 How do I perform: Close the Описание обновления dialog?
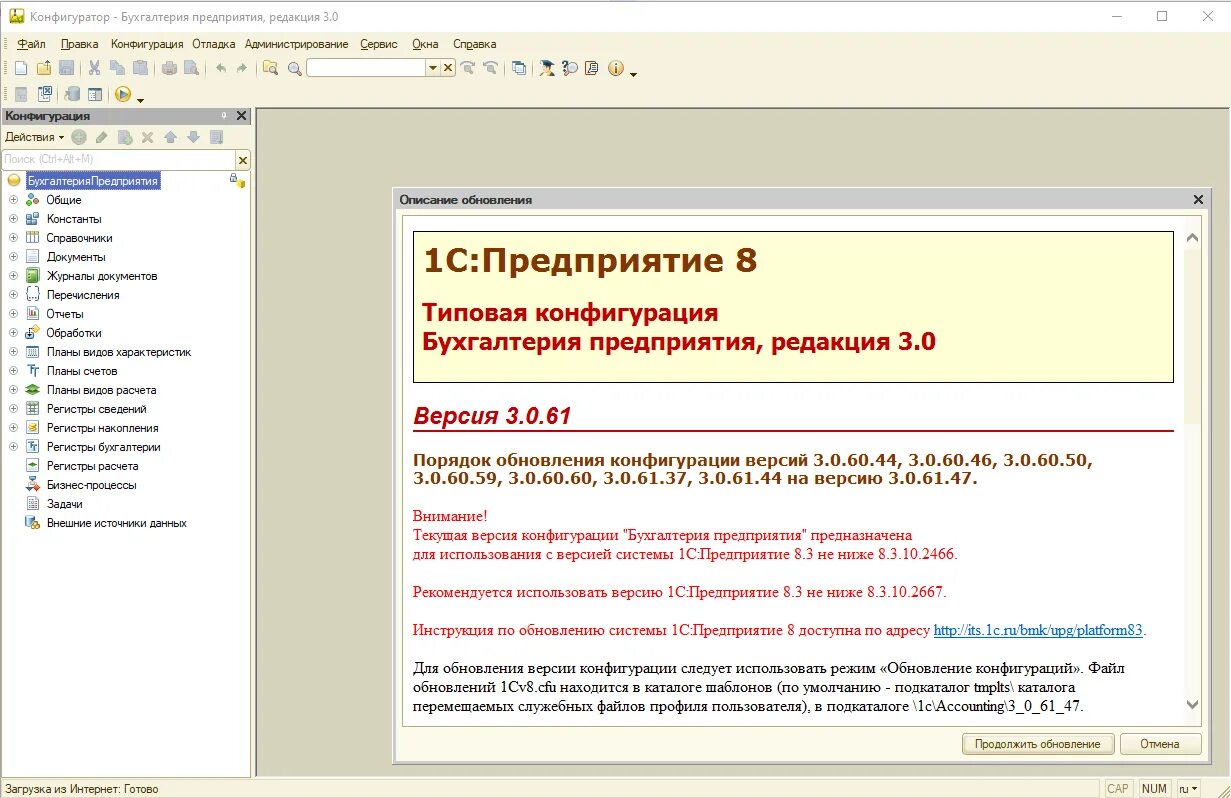tap(1198, 200)
